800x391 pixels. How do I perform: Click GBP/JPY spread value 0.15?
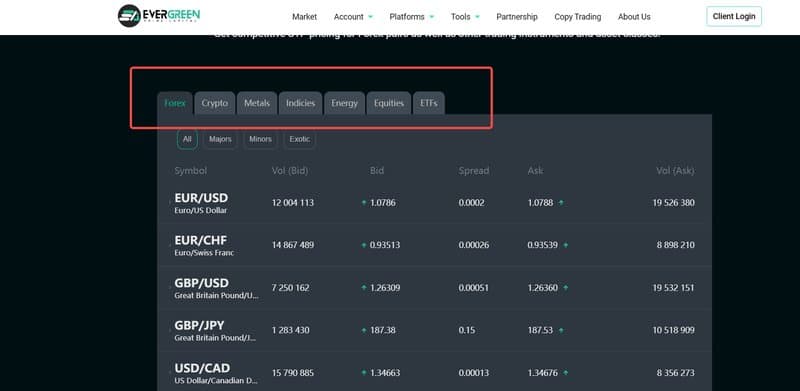click(467, 330)
